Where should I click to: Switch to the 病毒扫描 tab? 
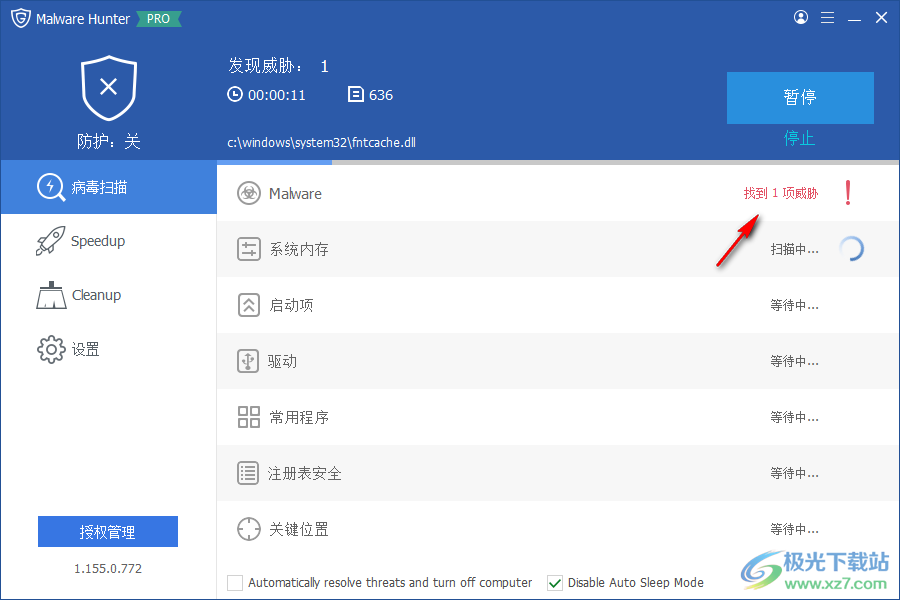click(x=109, y=187)
